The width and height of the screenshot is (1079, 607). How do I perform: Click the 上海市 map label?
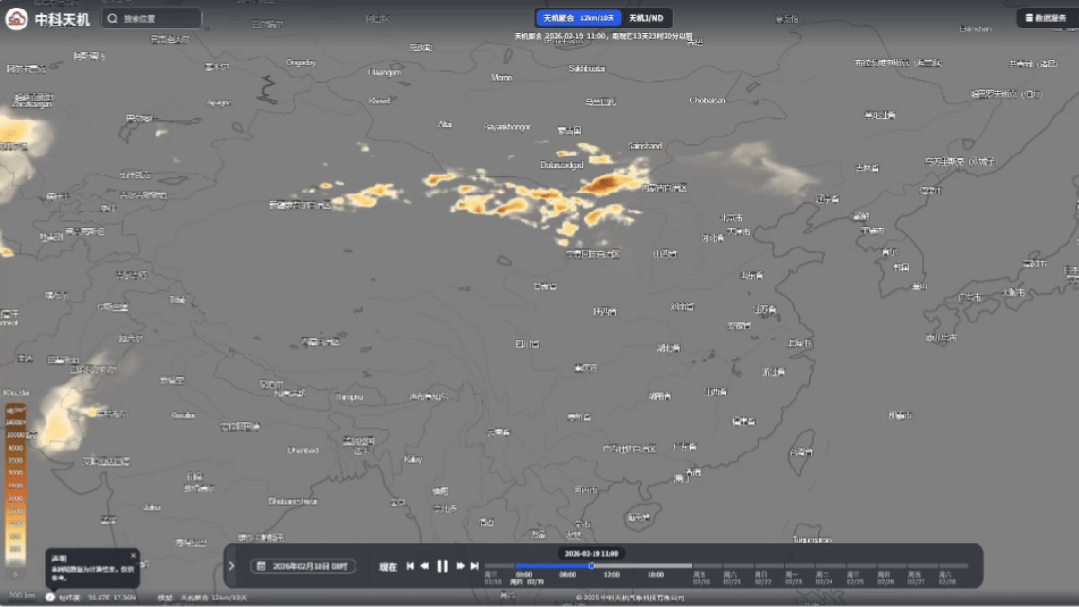click(800, 343)
